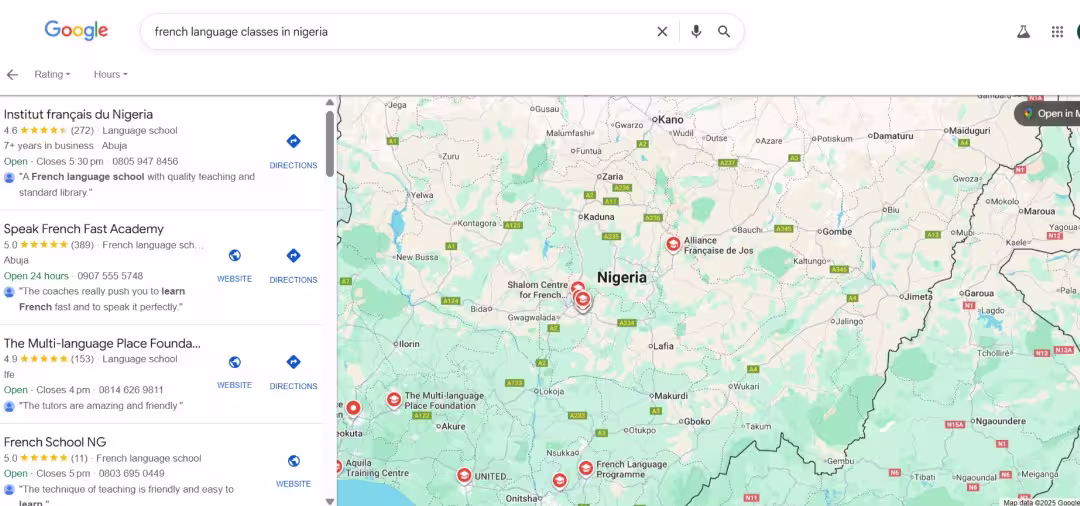The image size is (1080, 506).
Task: Open the Google apps grid icon
Action: click(x=1057, y=32)
